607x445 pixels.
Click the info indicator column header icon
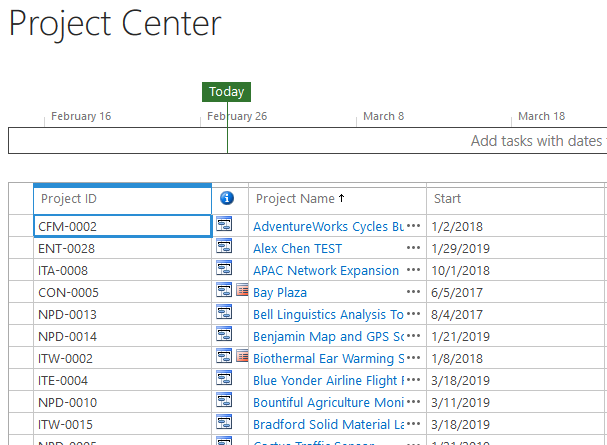click(x=227, y=198)
